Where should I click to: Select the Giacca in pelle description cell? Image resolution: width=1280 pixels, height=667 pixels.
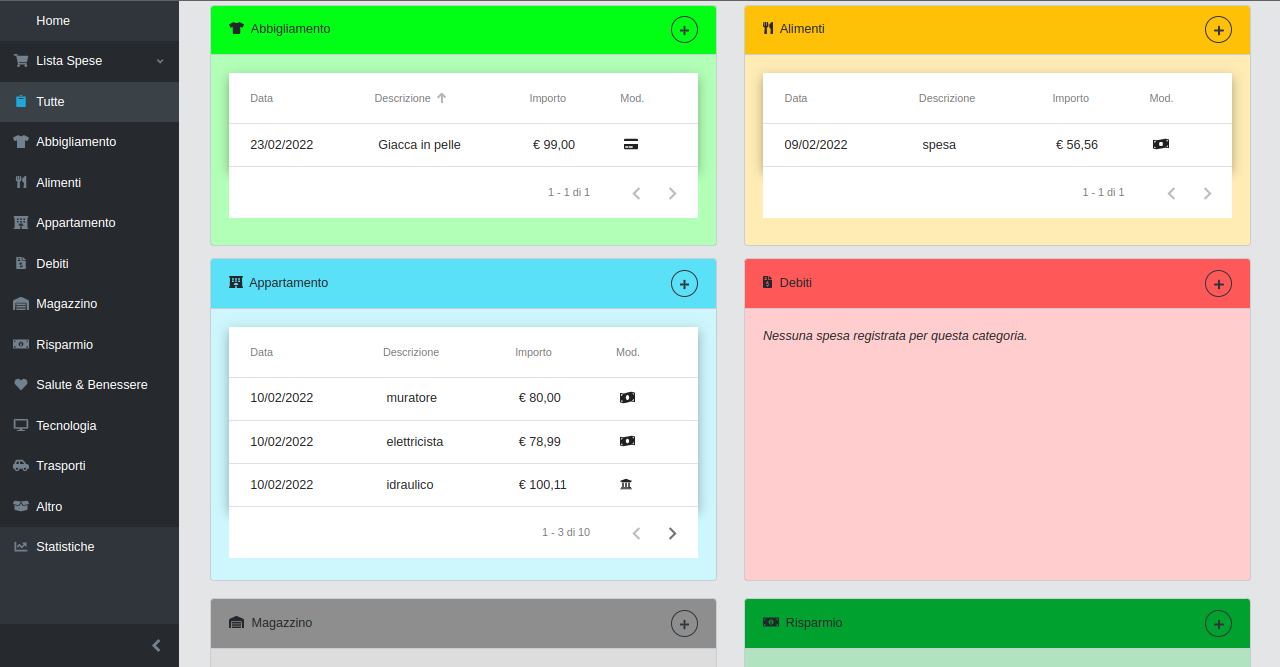419,145
